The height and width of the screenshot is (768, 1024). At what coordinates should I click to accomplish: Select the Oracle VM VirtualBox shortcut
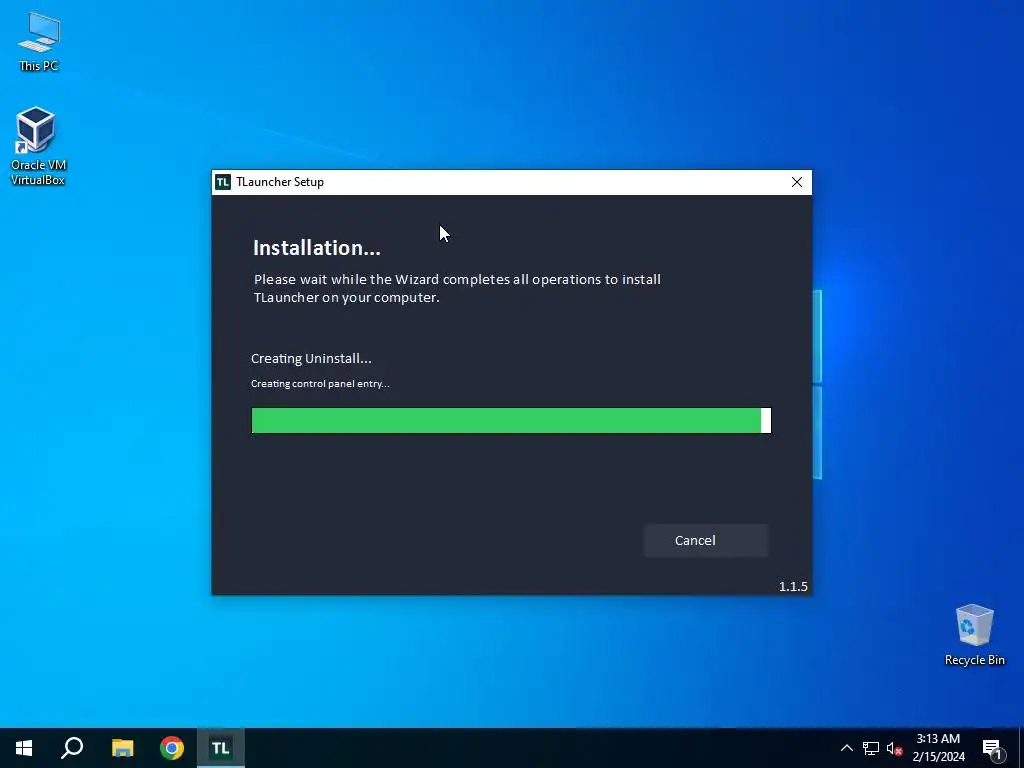coord(38,146)
